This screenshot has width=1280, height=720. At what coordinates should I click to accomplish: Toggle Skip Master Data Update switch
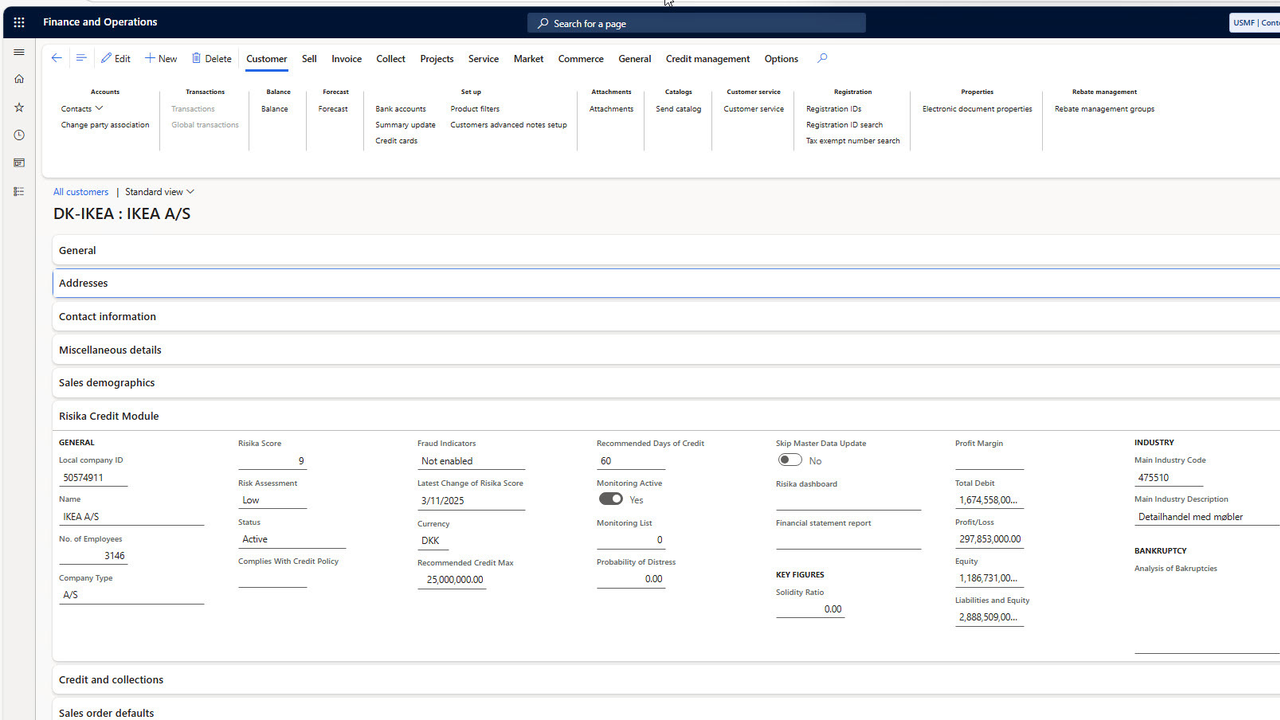coord(790,460)
